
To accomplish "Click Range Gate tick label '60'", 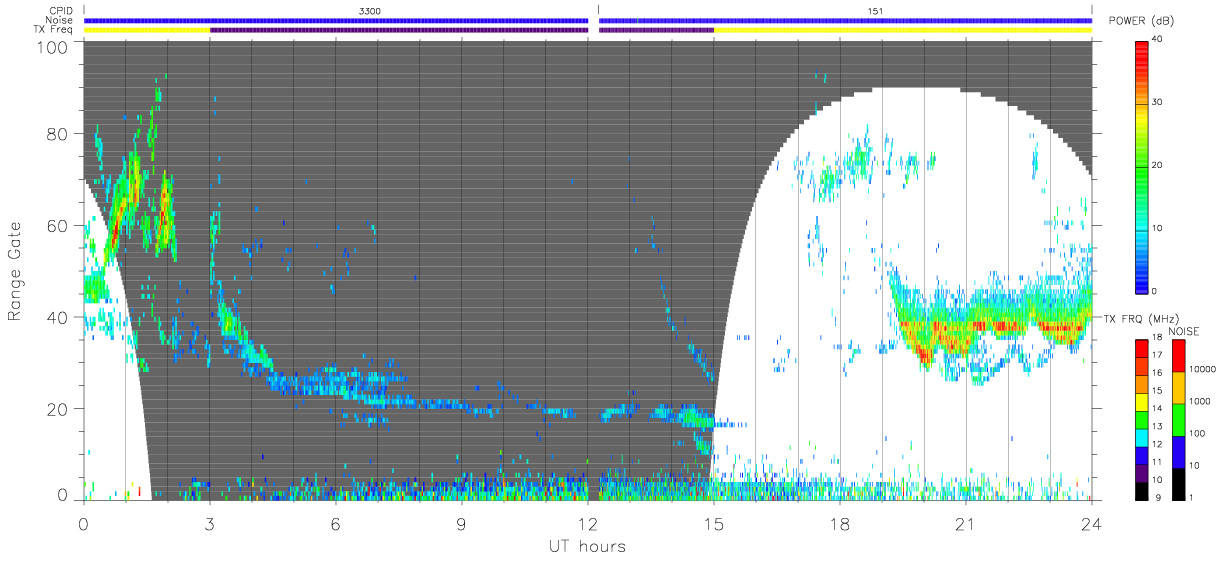I will coord(57,226).
